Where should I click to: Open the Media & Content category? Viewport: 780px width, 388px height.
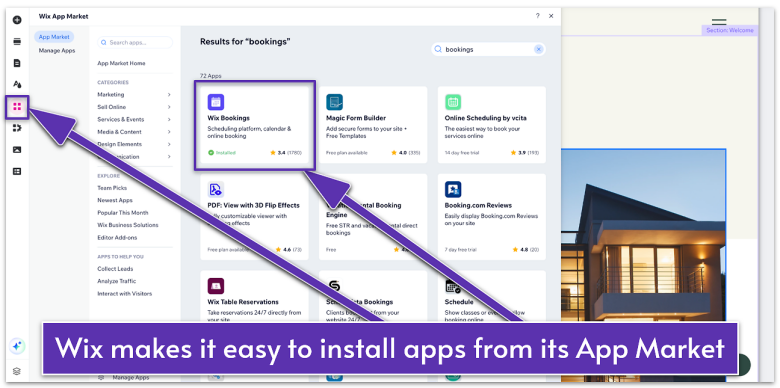(119, 132)
